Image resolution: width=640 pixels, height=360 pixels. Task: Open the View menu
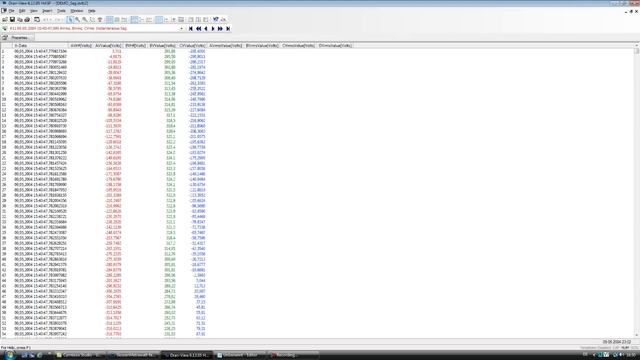(x=33, y=11)
